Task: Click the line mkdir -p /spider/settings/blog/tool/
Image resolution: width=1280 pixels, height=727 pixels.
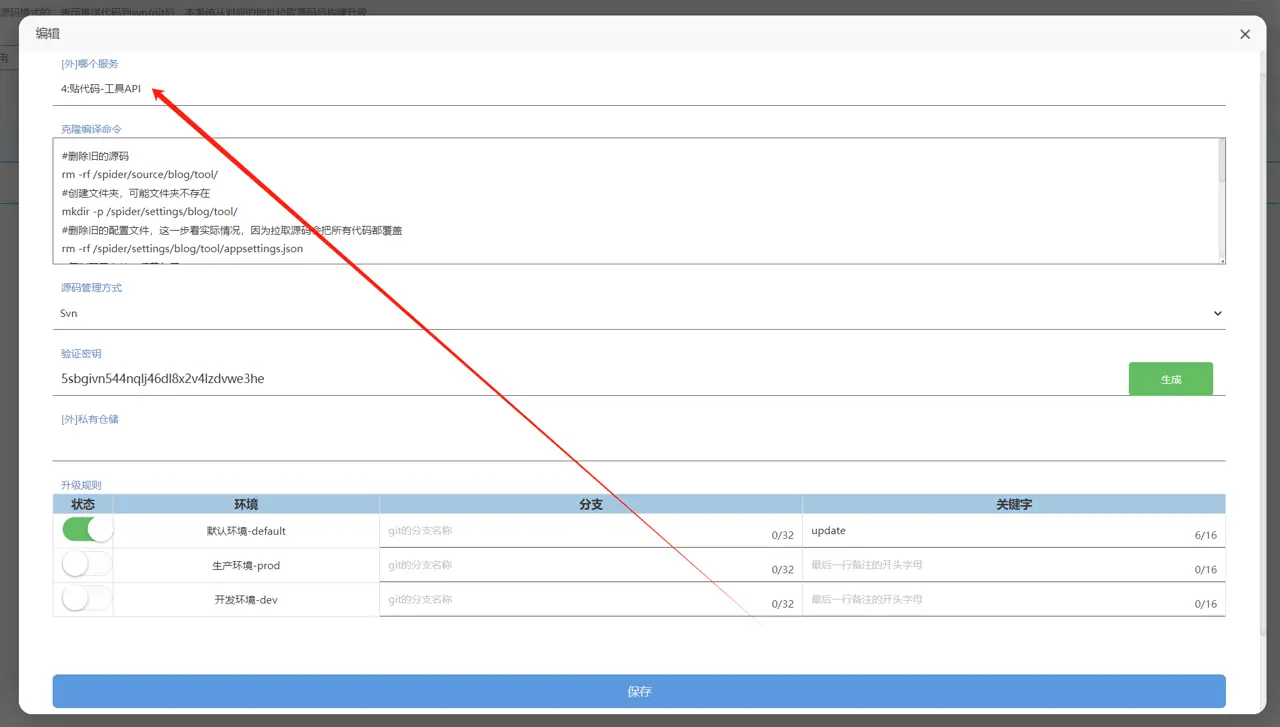Action: [x=149, y=212]
